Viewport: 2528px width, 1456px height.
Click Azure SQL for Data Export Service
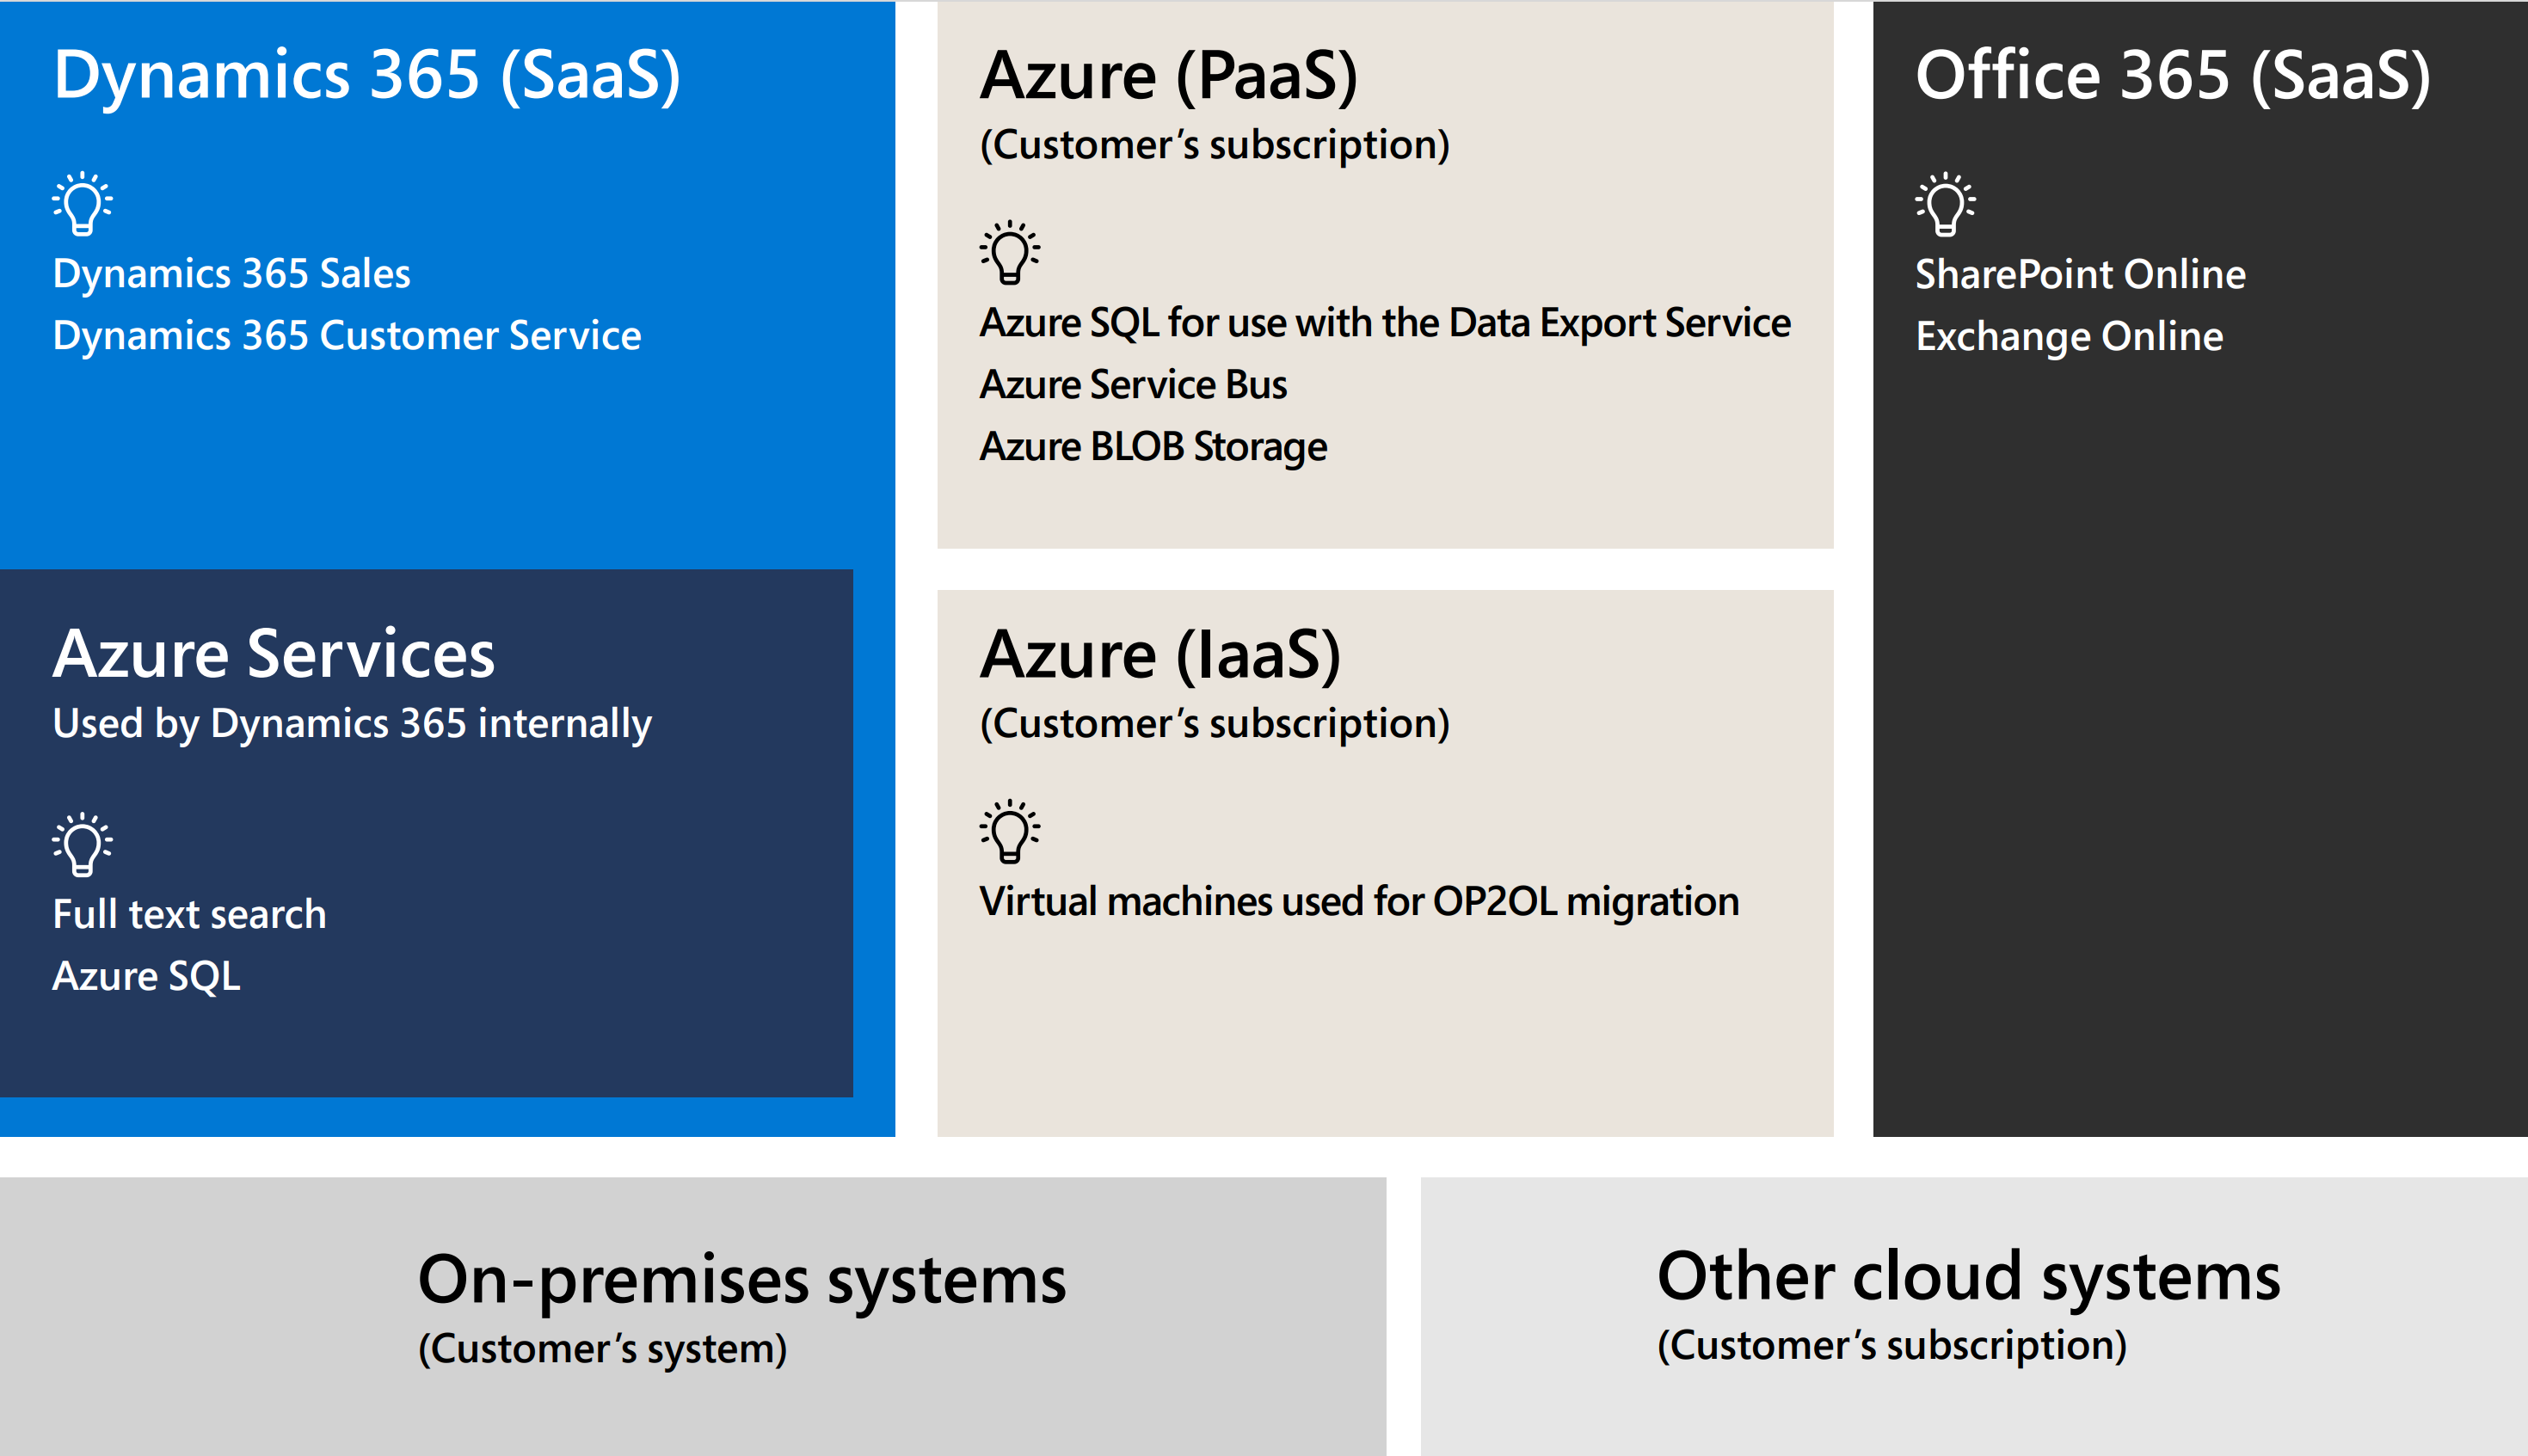coord(1384,323)
